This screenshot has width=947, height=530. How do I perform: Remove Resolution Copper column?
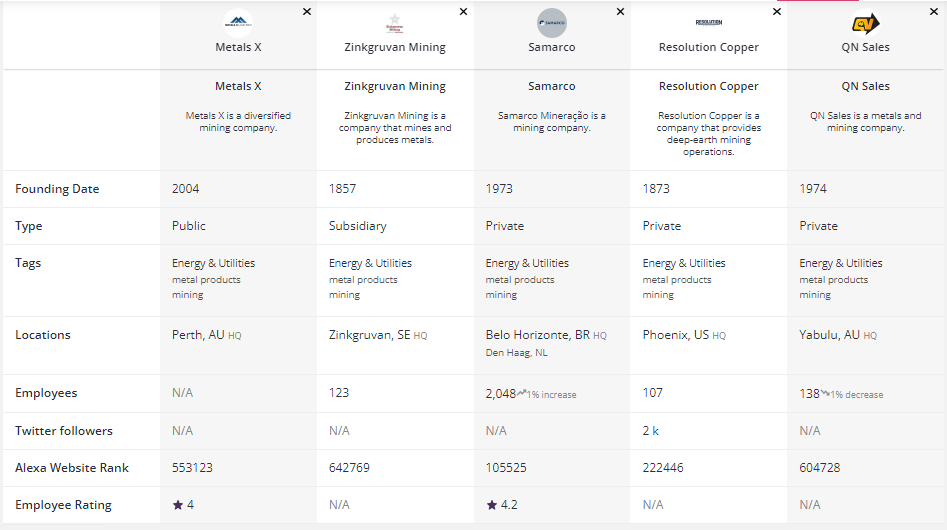click(777, 12)
